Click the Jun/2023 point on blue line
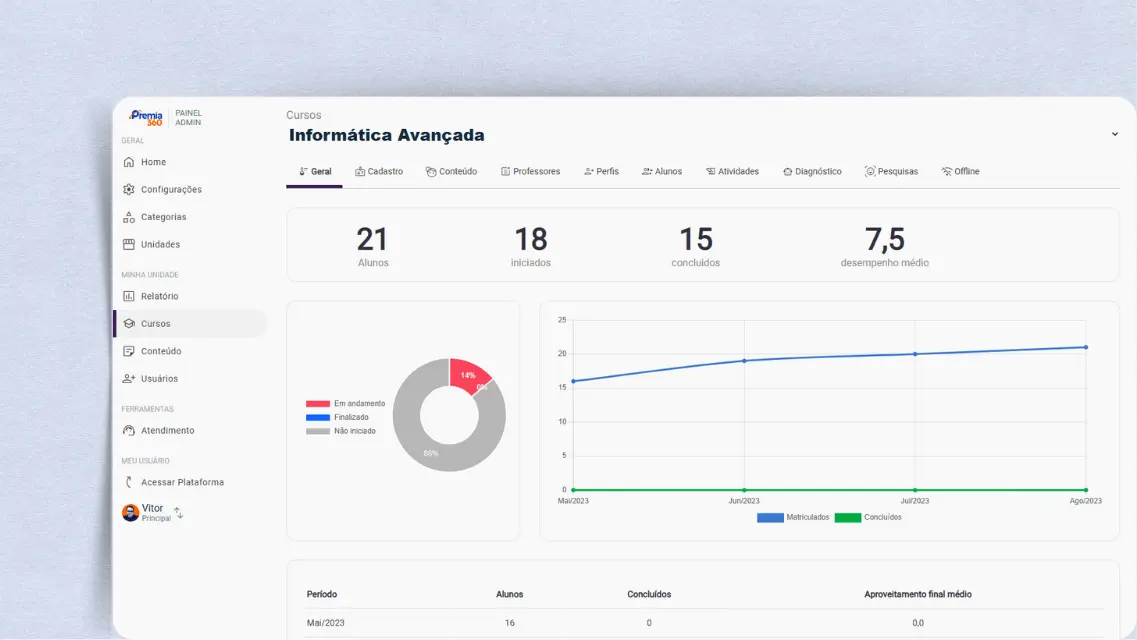1137x640 pixels. tap(744, 361)
